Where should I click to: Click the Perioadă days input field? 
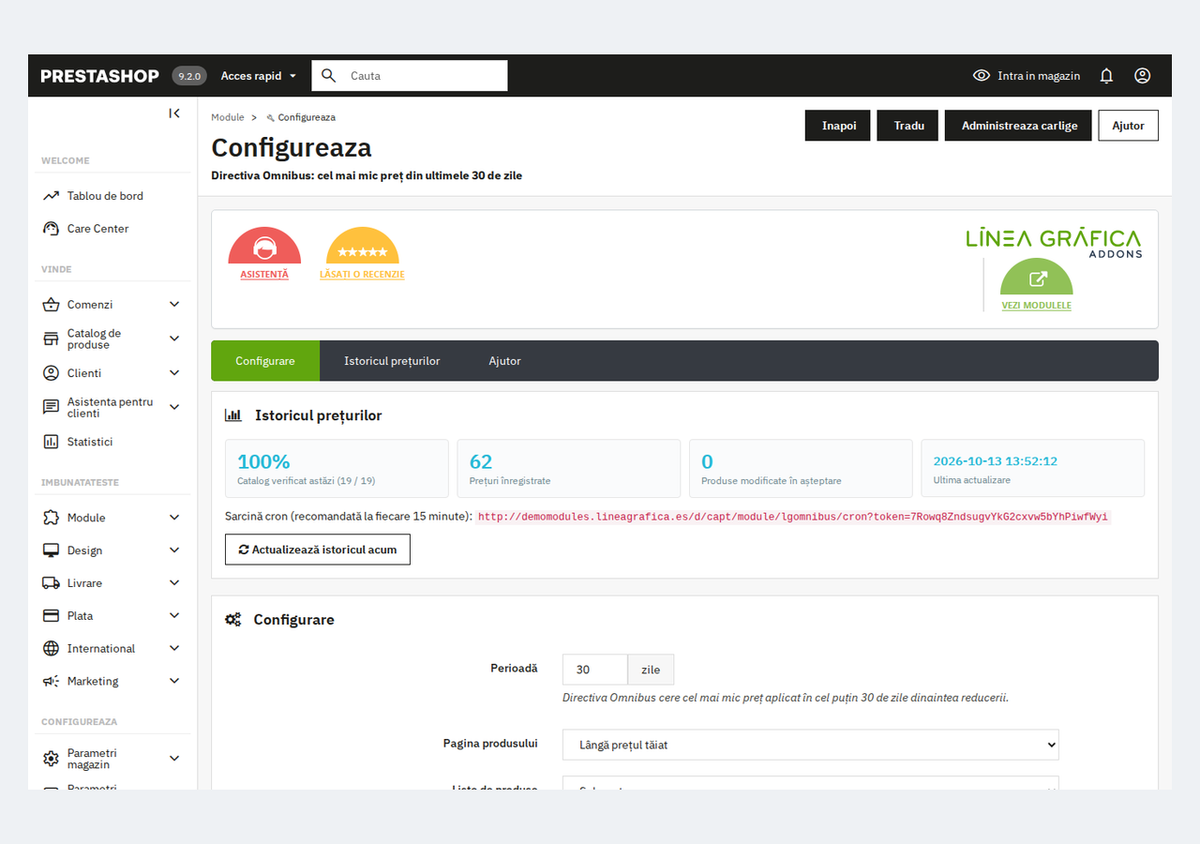click(595, 670)
